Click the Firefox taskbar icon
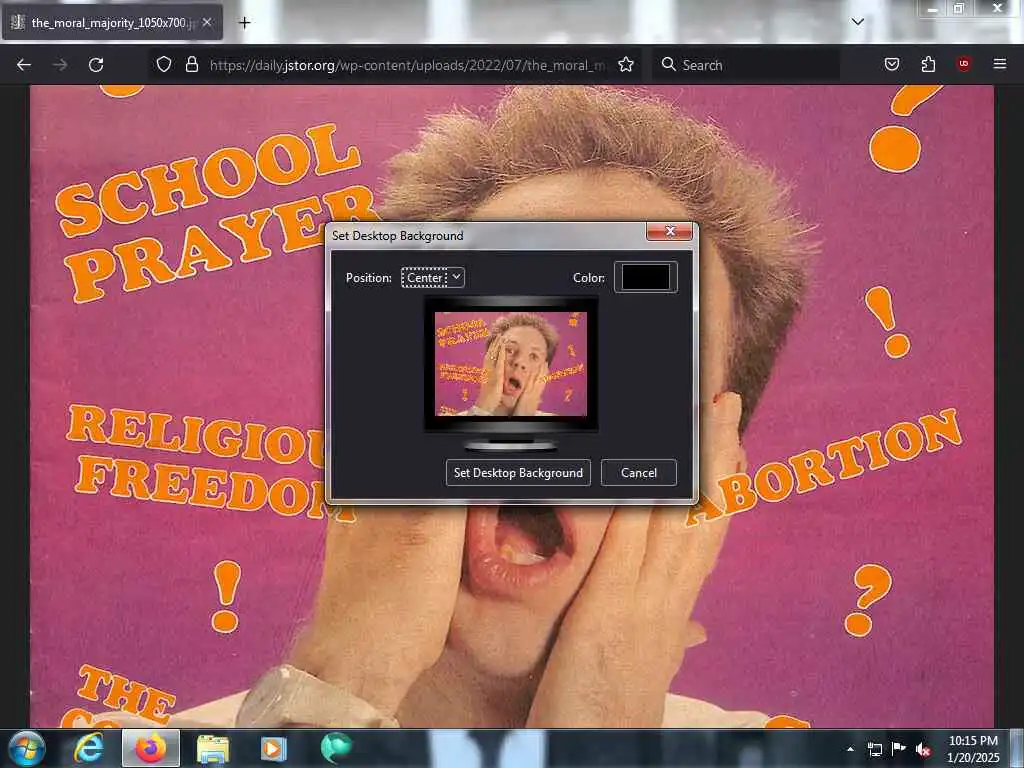This screenshot has width=1024, height=768. (151, 748)
